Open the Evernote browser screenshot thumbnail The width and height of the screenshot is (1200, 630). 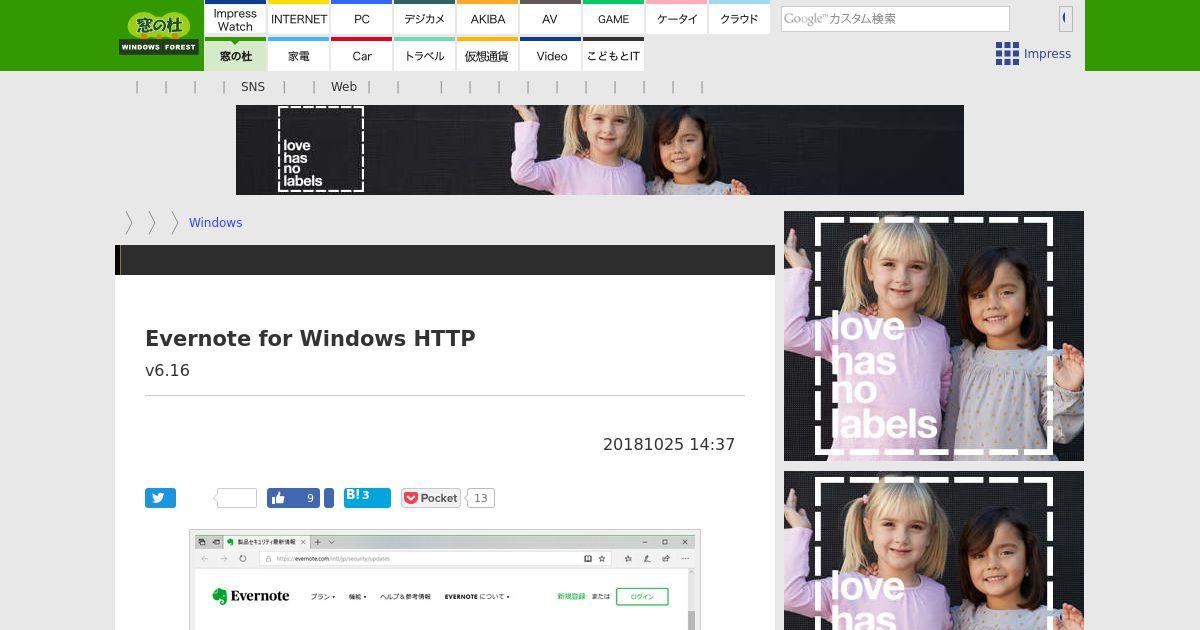[x=445, y=580]
